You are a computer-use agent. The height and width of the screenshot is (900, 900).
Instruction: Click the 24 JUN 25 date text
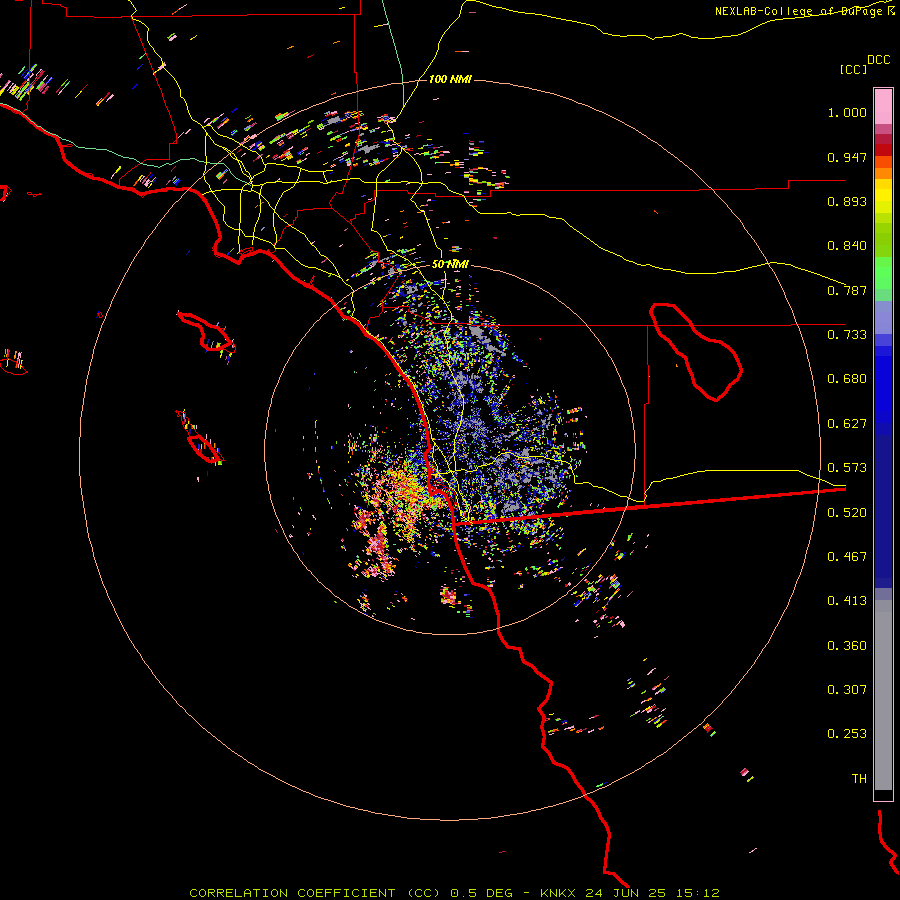tap(626, 893)
